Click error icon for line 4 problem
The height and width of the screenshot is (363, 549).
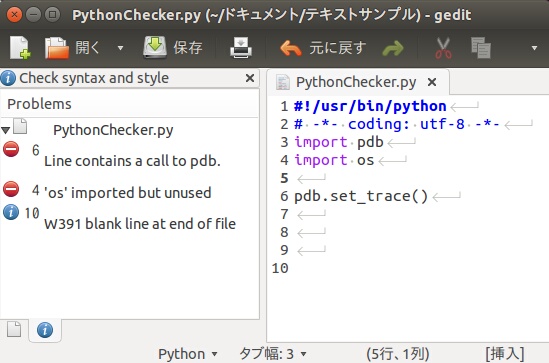point(11,189)
